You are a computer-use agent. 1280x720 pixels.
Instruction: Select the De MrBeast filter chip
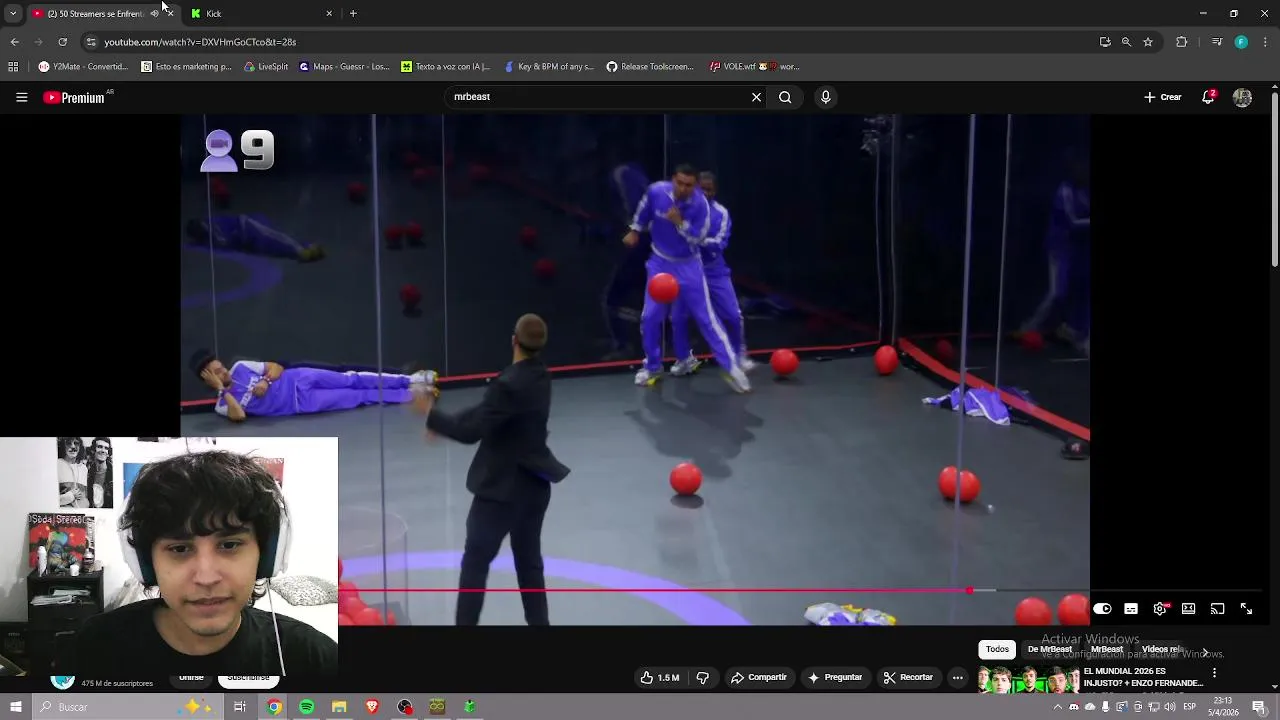pyautogui.click(x=1049, y=649)
